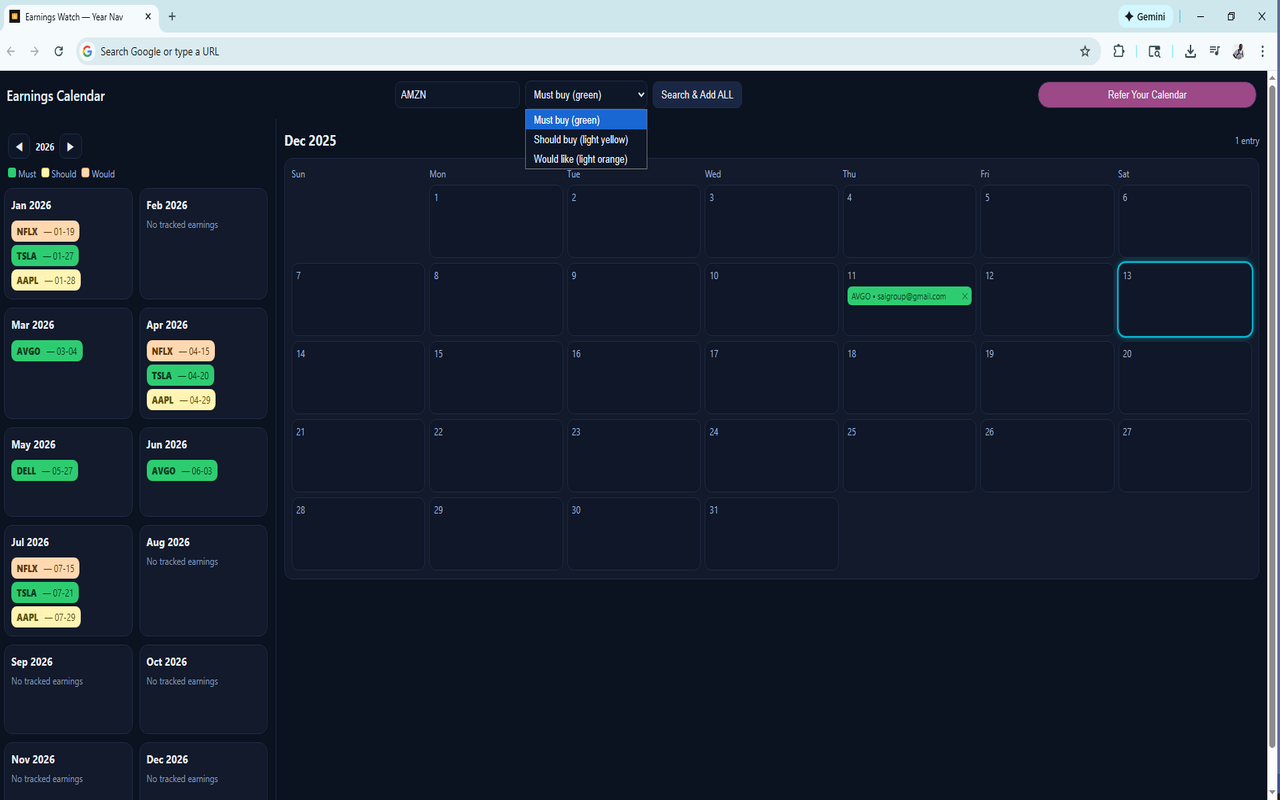1280x800 pixels.
Task: Select Would like (light orange) option
Action: click(x=582, y=159)
